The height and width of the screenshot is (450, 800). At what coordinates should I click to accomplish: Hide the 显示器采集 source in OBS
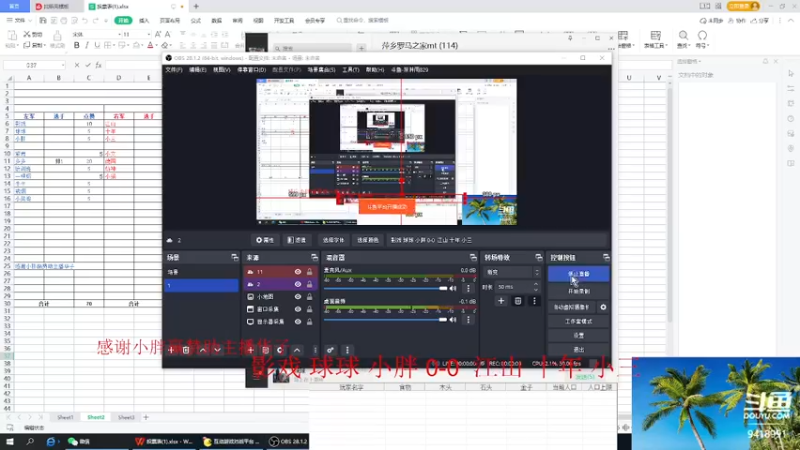pyautogui.click(x=298, y=322)
